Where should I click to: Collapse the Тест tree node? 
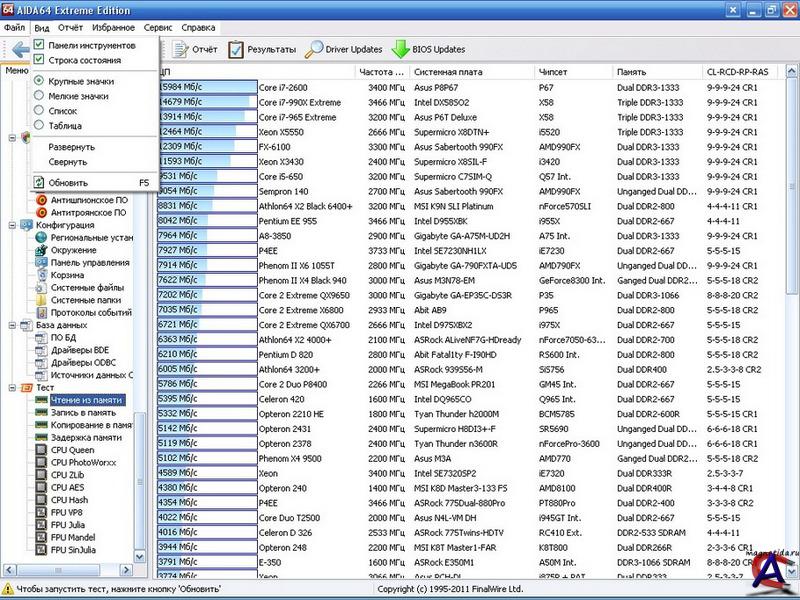tap(11, 387)
